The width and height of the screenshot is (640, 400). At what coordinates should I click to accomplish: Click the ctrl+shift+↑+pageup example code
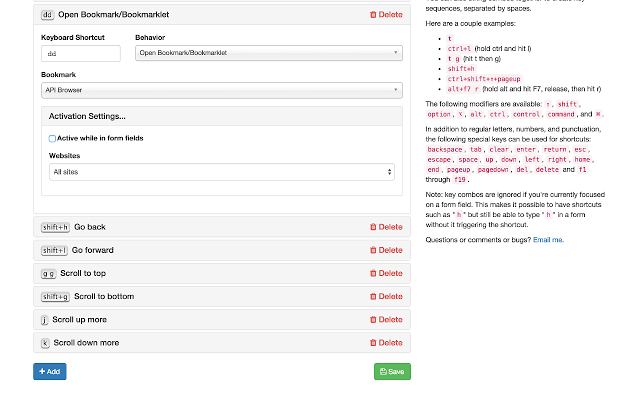484,79
